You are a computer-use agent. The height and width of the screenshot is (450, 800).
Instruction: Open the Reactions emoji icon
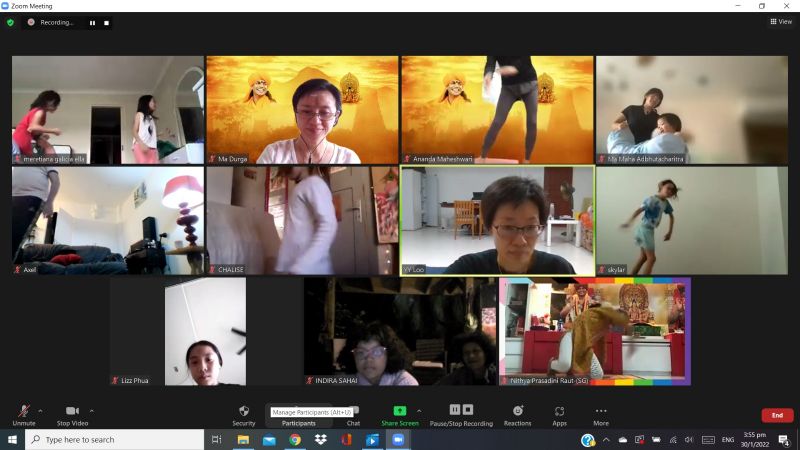517,411
